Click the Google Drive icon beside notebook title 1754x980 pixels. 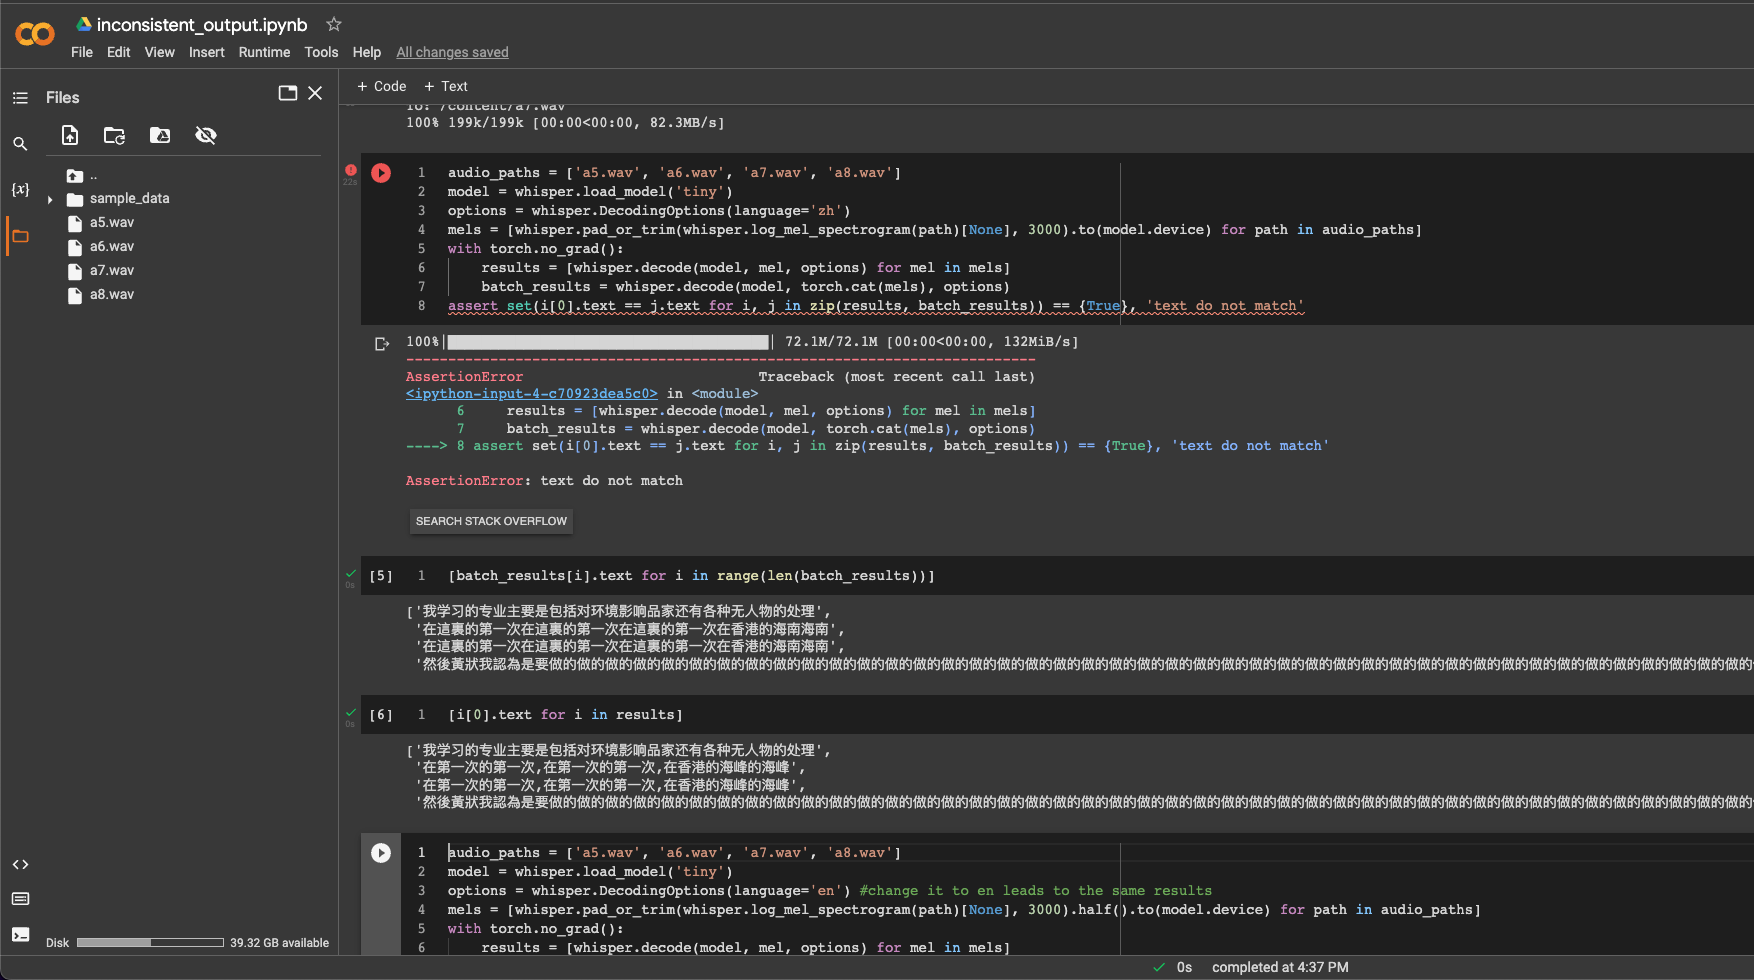point(84,24)
